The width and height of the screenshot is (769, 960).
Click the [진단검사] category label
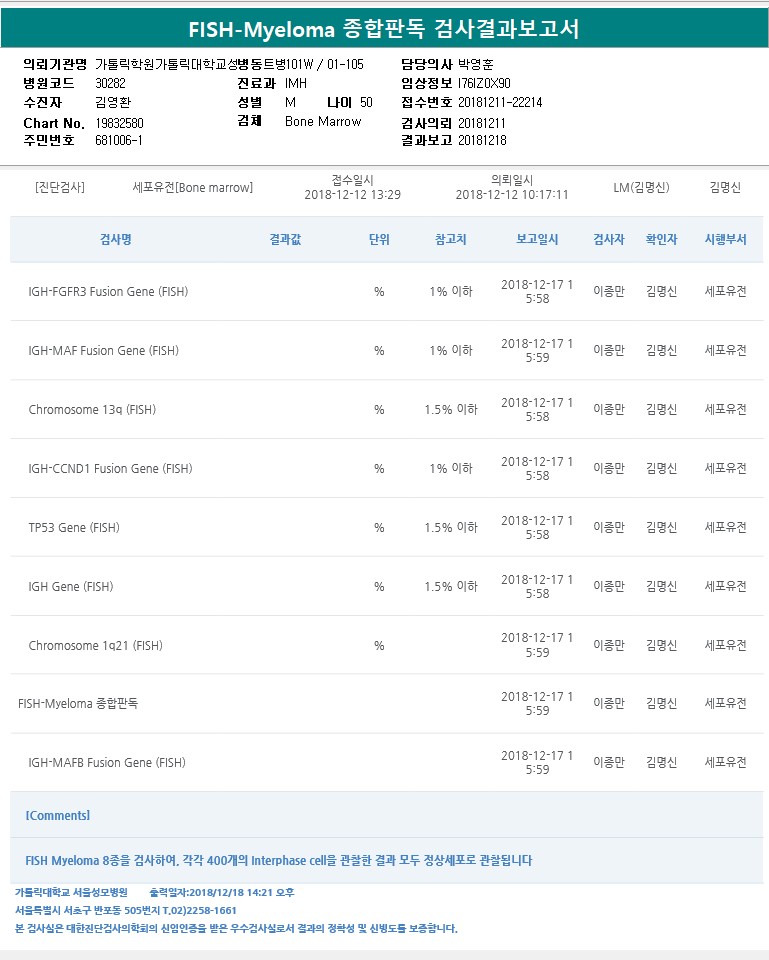tap(60, 187)
